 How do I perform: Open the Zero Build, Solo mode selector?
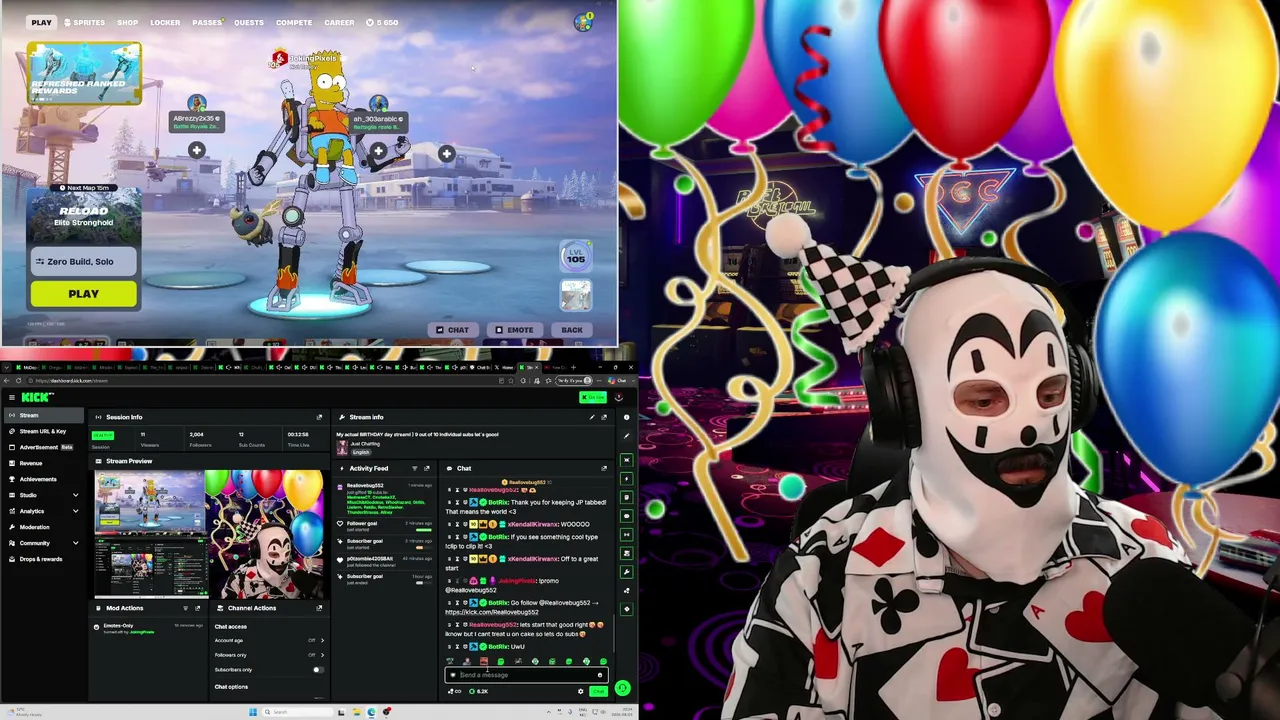coord(84,262)
